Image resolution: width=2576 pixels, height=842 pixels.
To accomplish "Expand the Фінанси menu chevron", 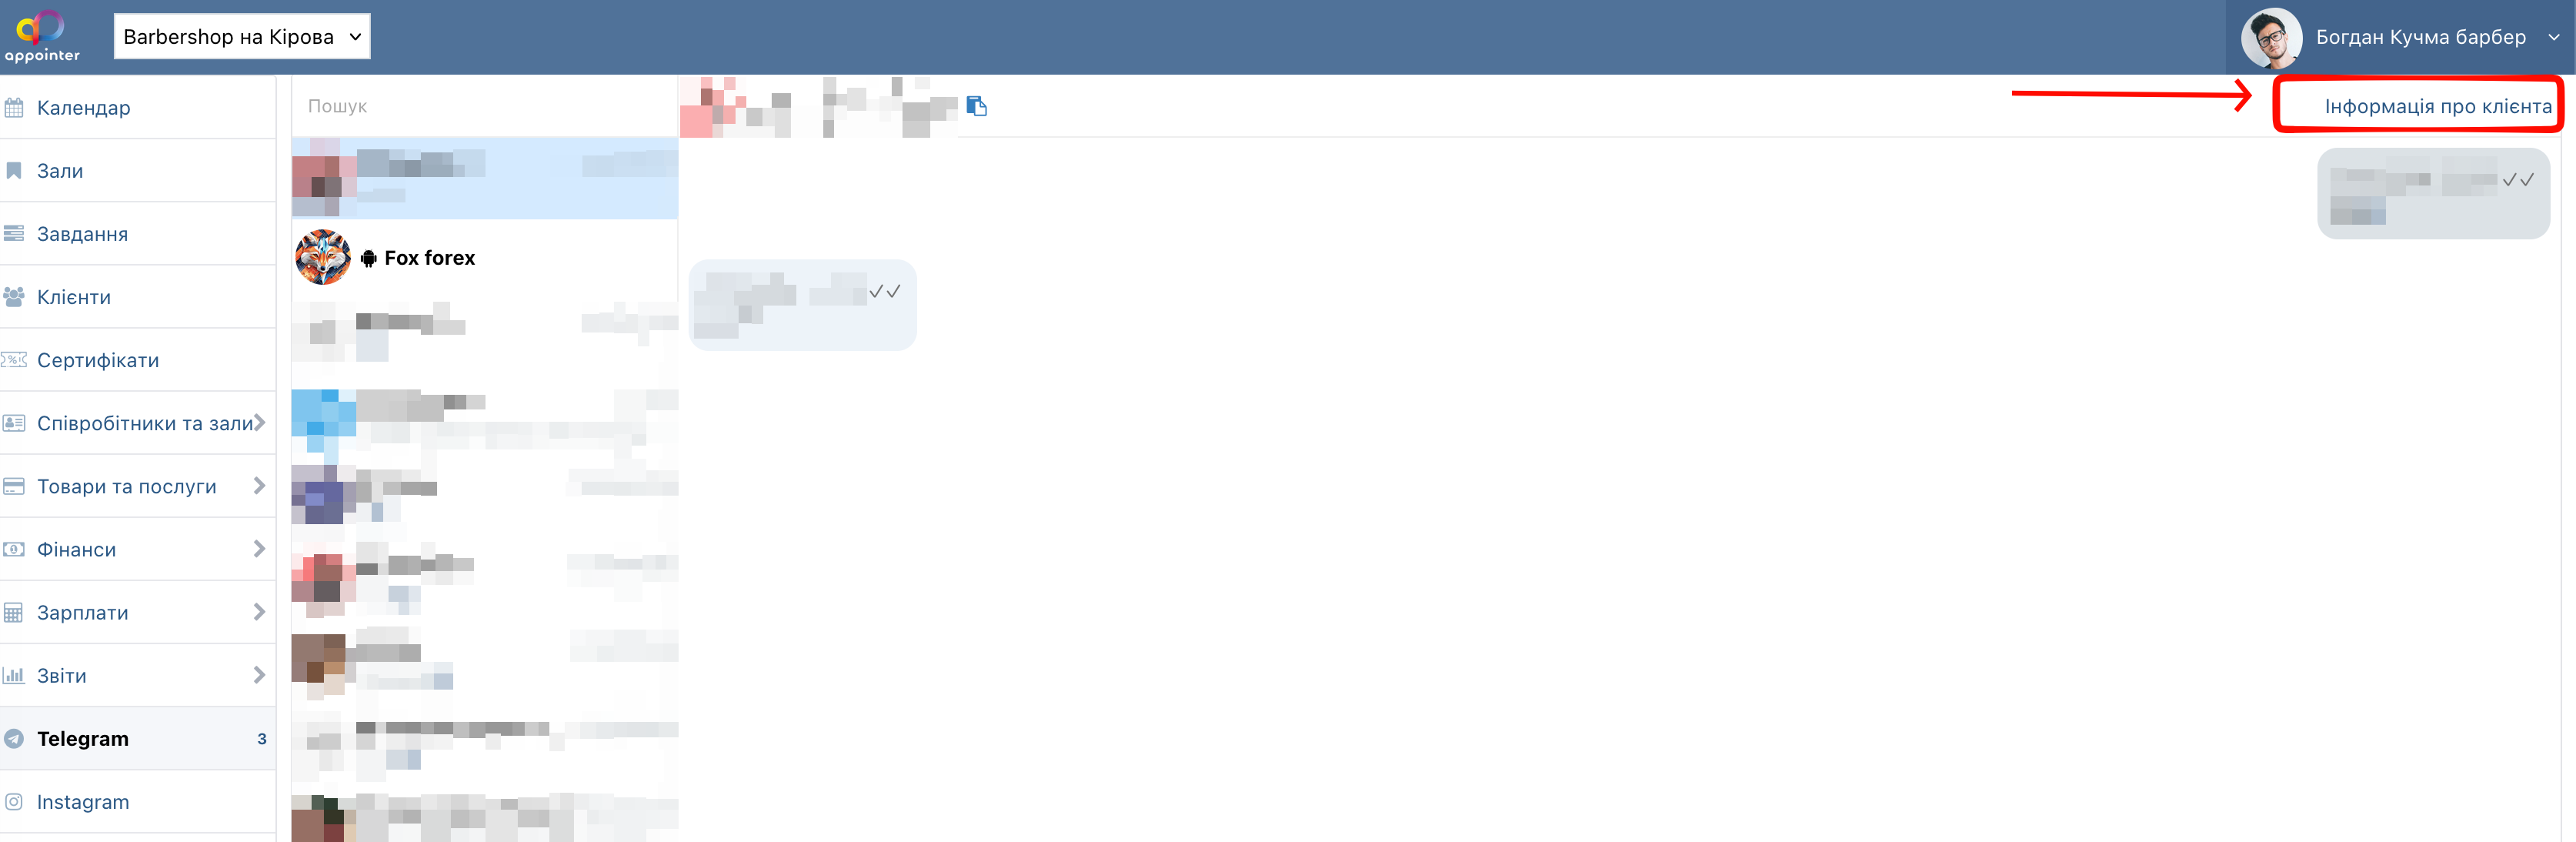I will click(x=259, y=549).
